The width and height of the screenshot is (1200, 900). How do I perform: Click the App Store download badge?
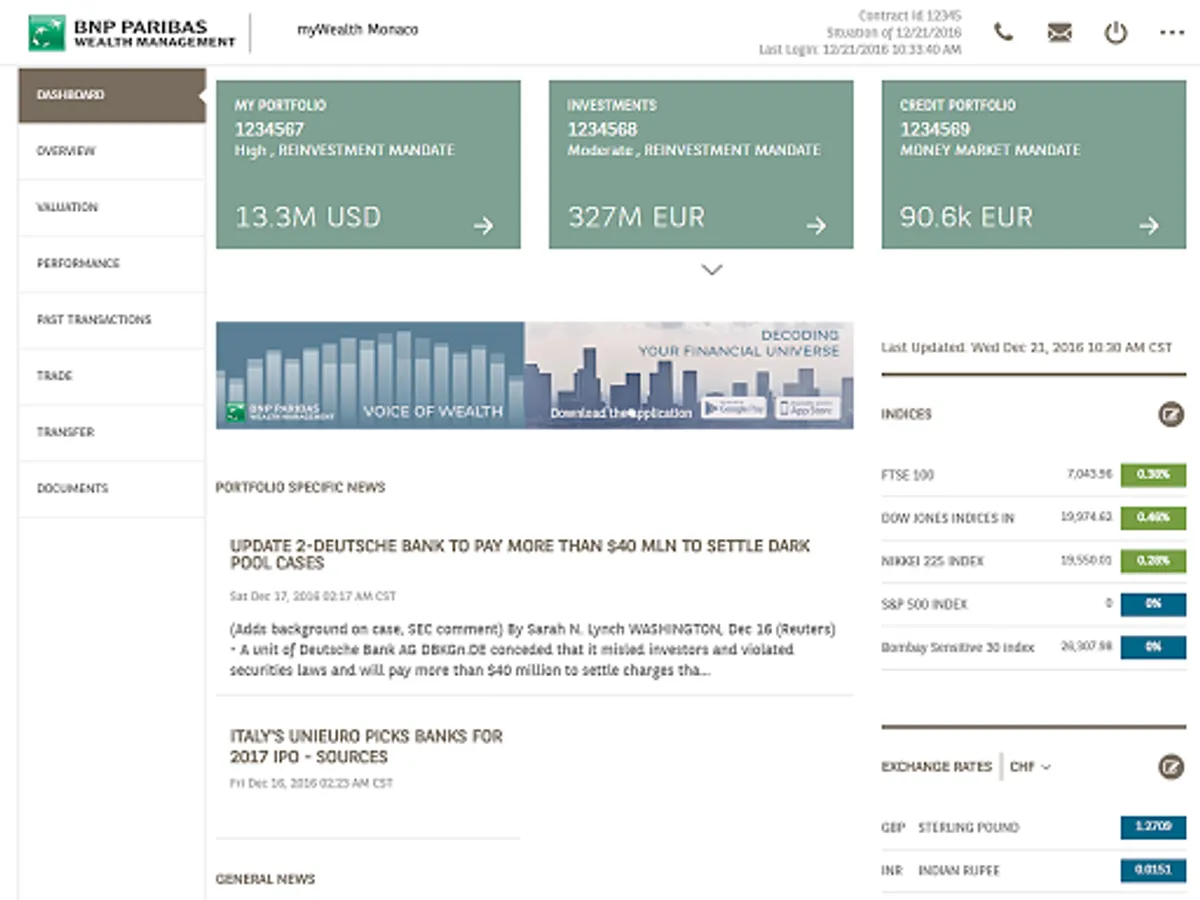click(x=808, y=408)
